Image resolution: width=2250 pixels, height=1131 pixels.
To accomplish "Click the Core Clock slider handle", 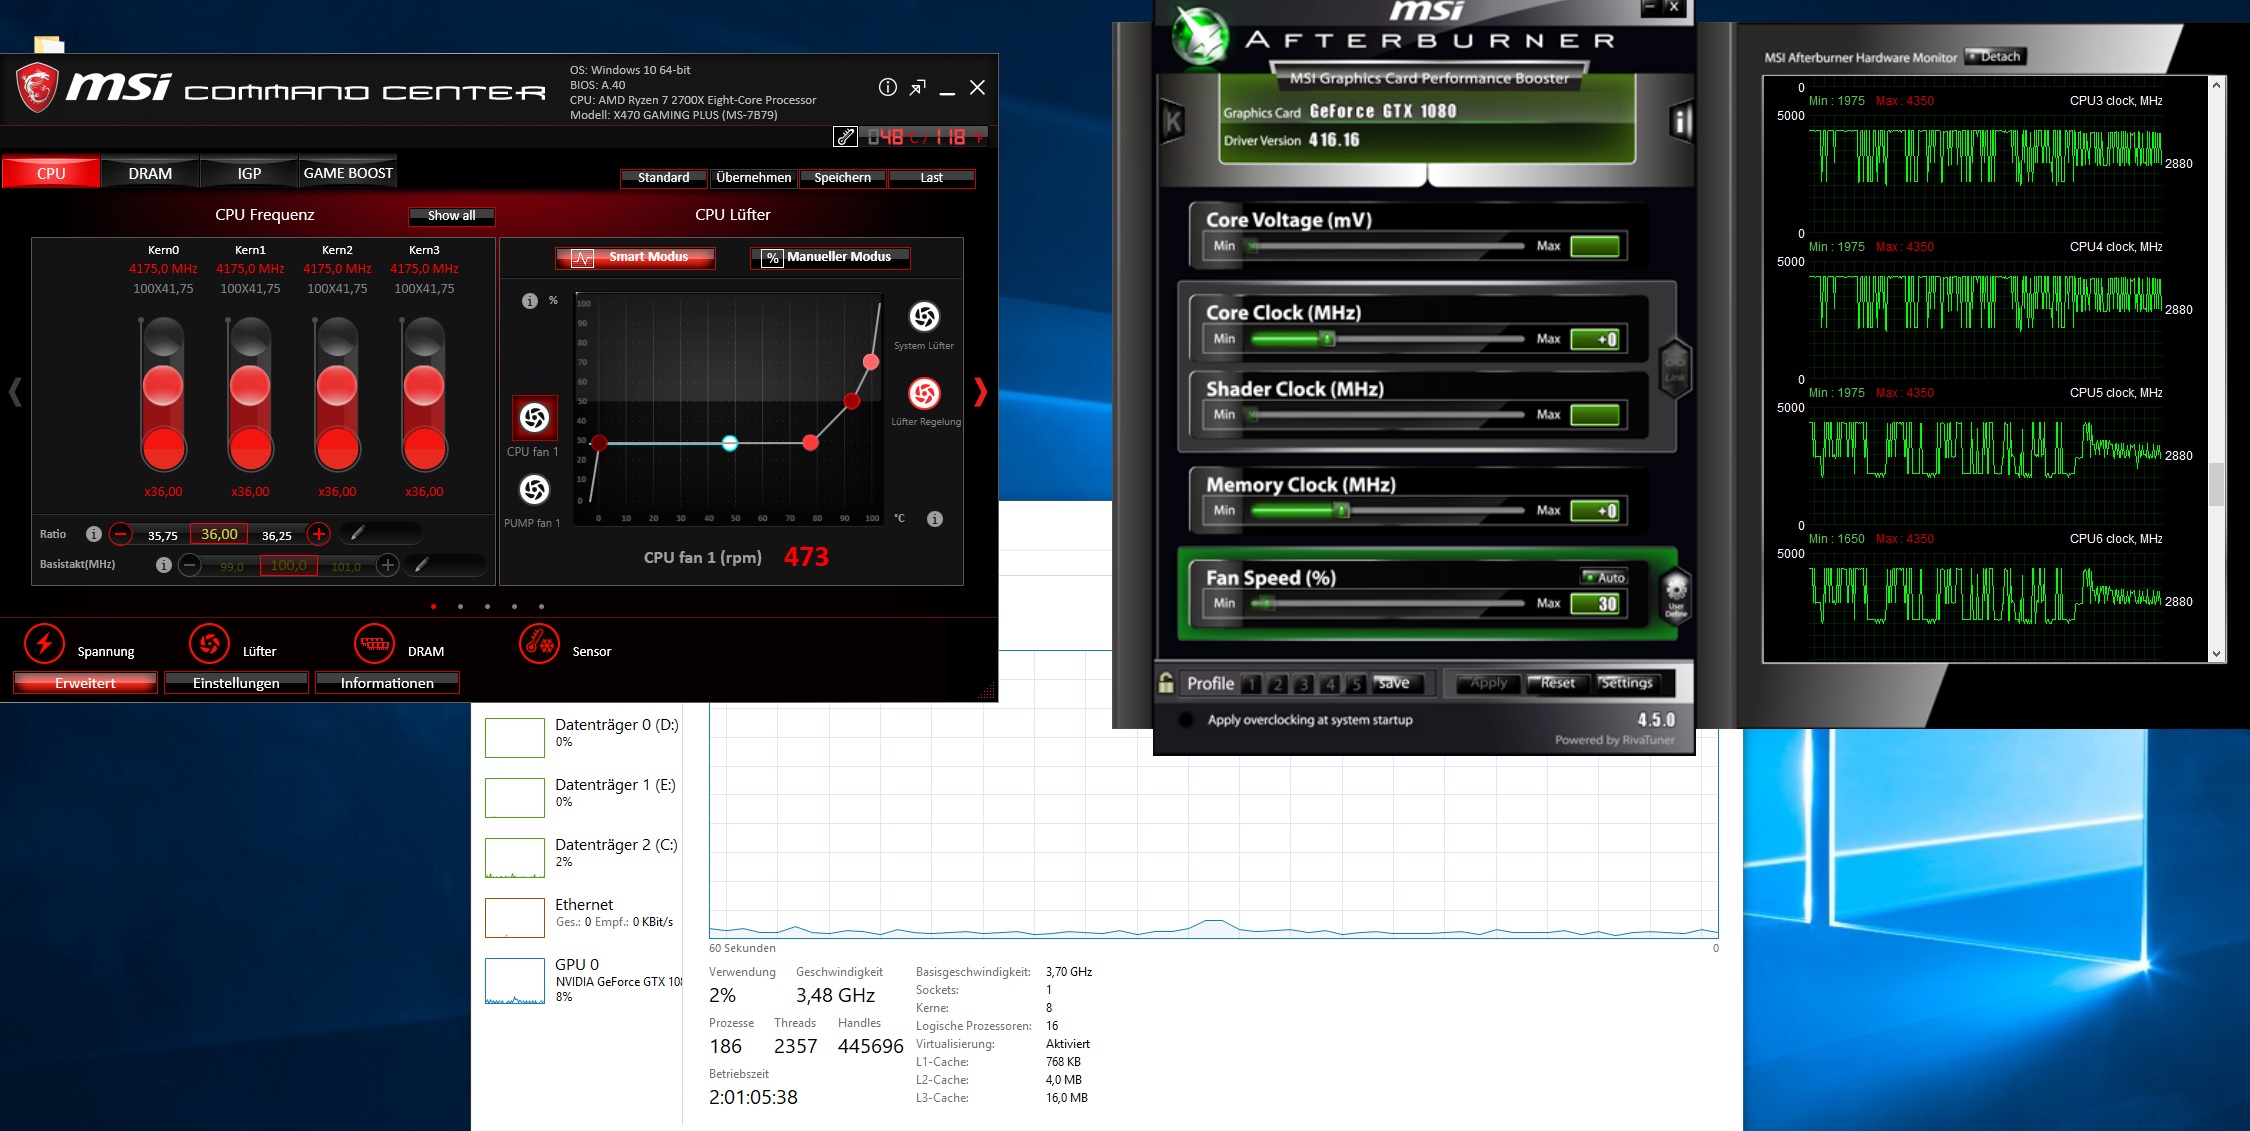I will [x=1327, y=339].
